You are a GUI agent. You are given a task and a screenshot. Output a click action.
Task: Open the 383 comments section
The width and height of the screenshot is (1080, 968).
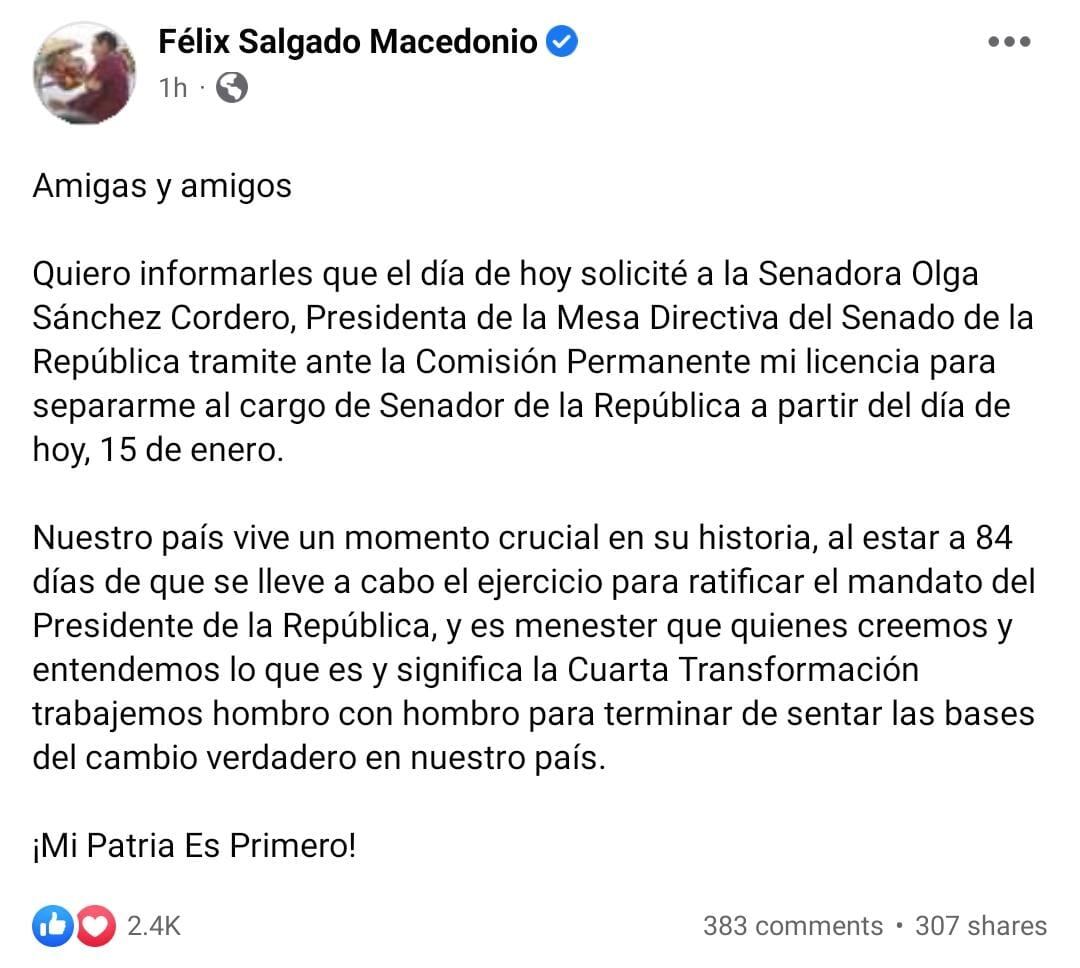point(793,926)
